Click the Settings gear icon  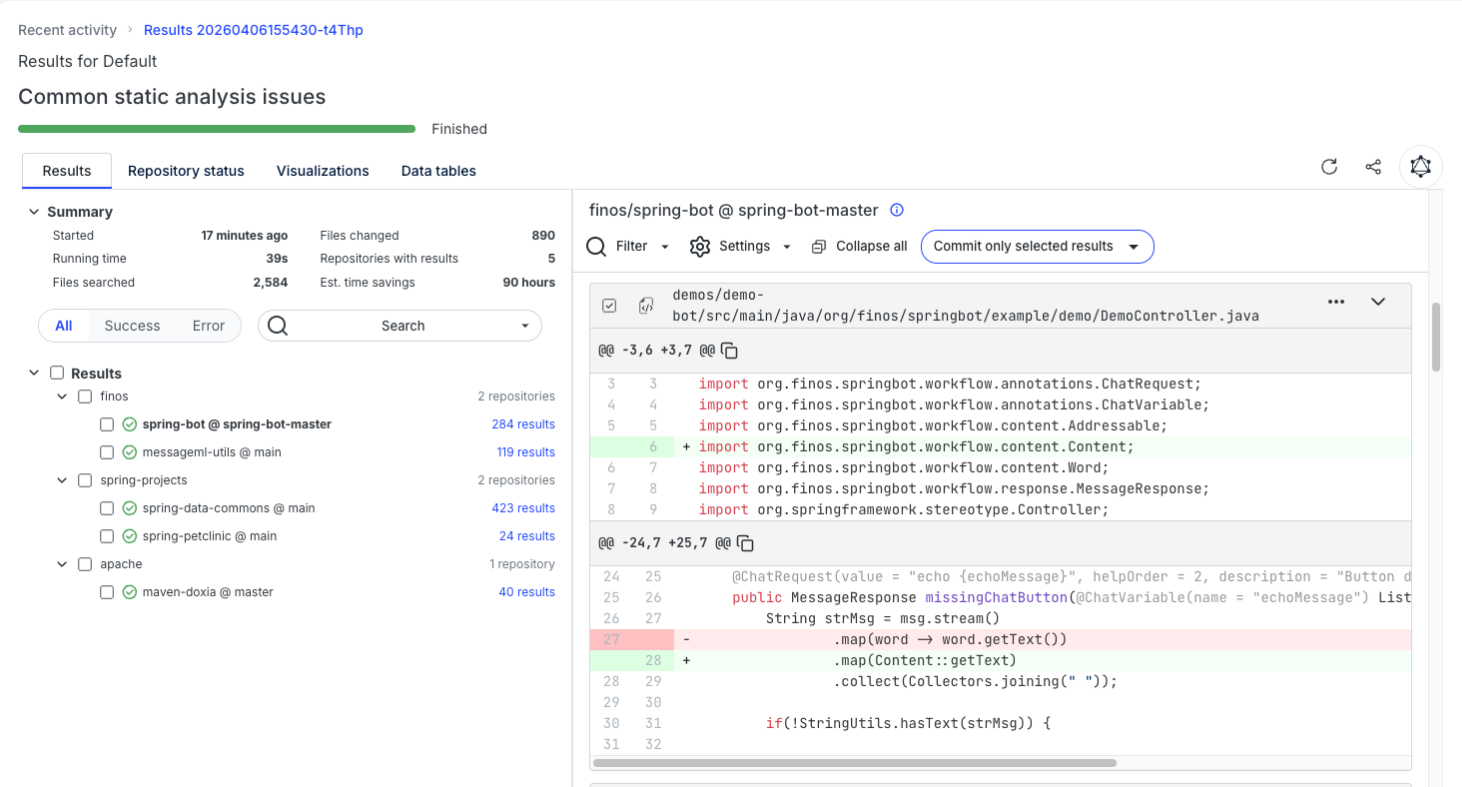pos(700,246)
